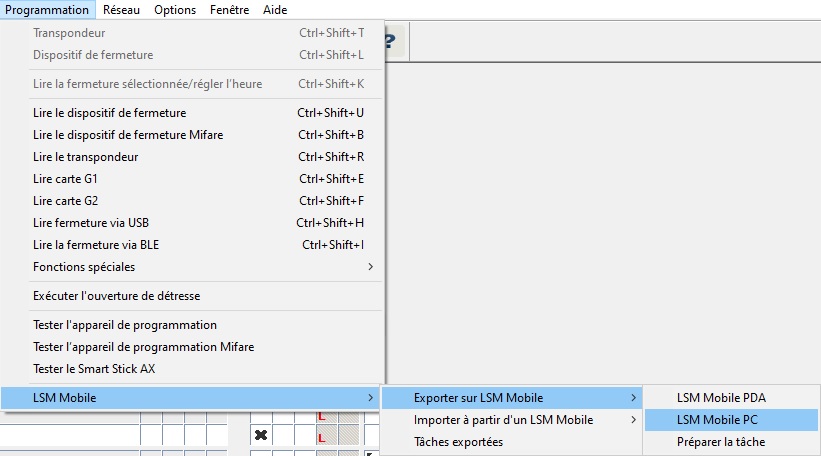Viewport: 821px width, 456px height.
Task: Open the Réseau menu
Action: pos(121,9)
